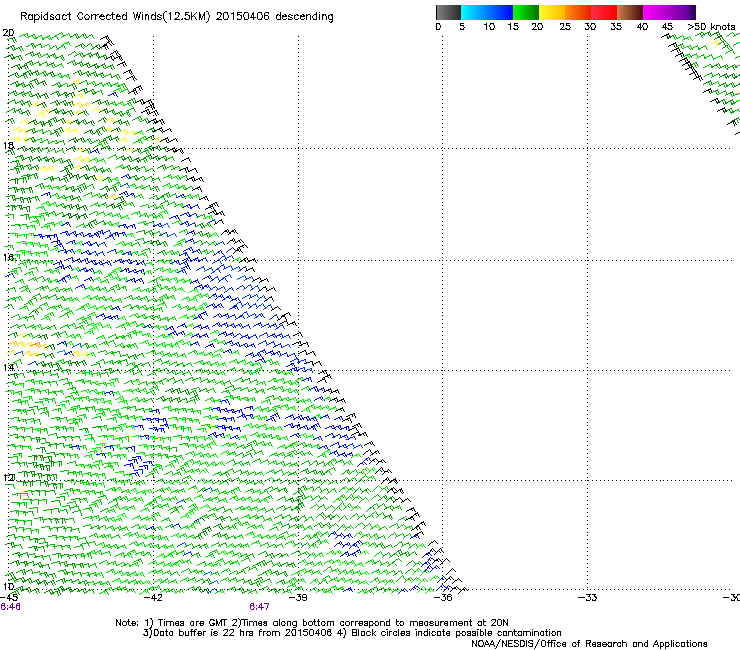Click the '25' legend scale label

click(x=565, y=27)
